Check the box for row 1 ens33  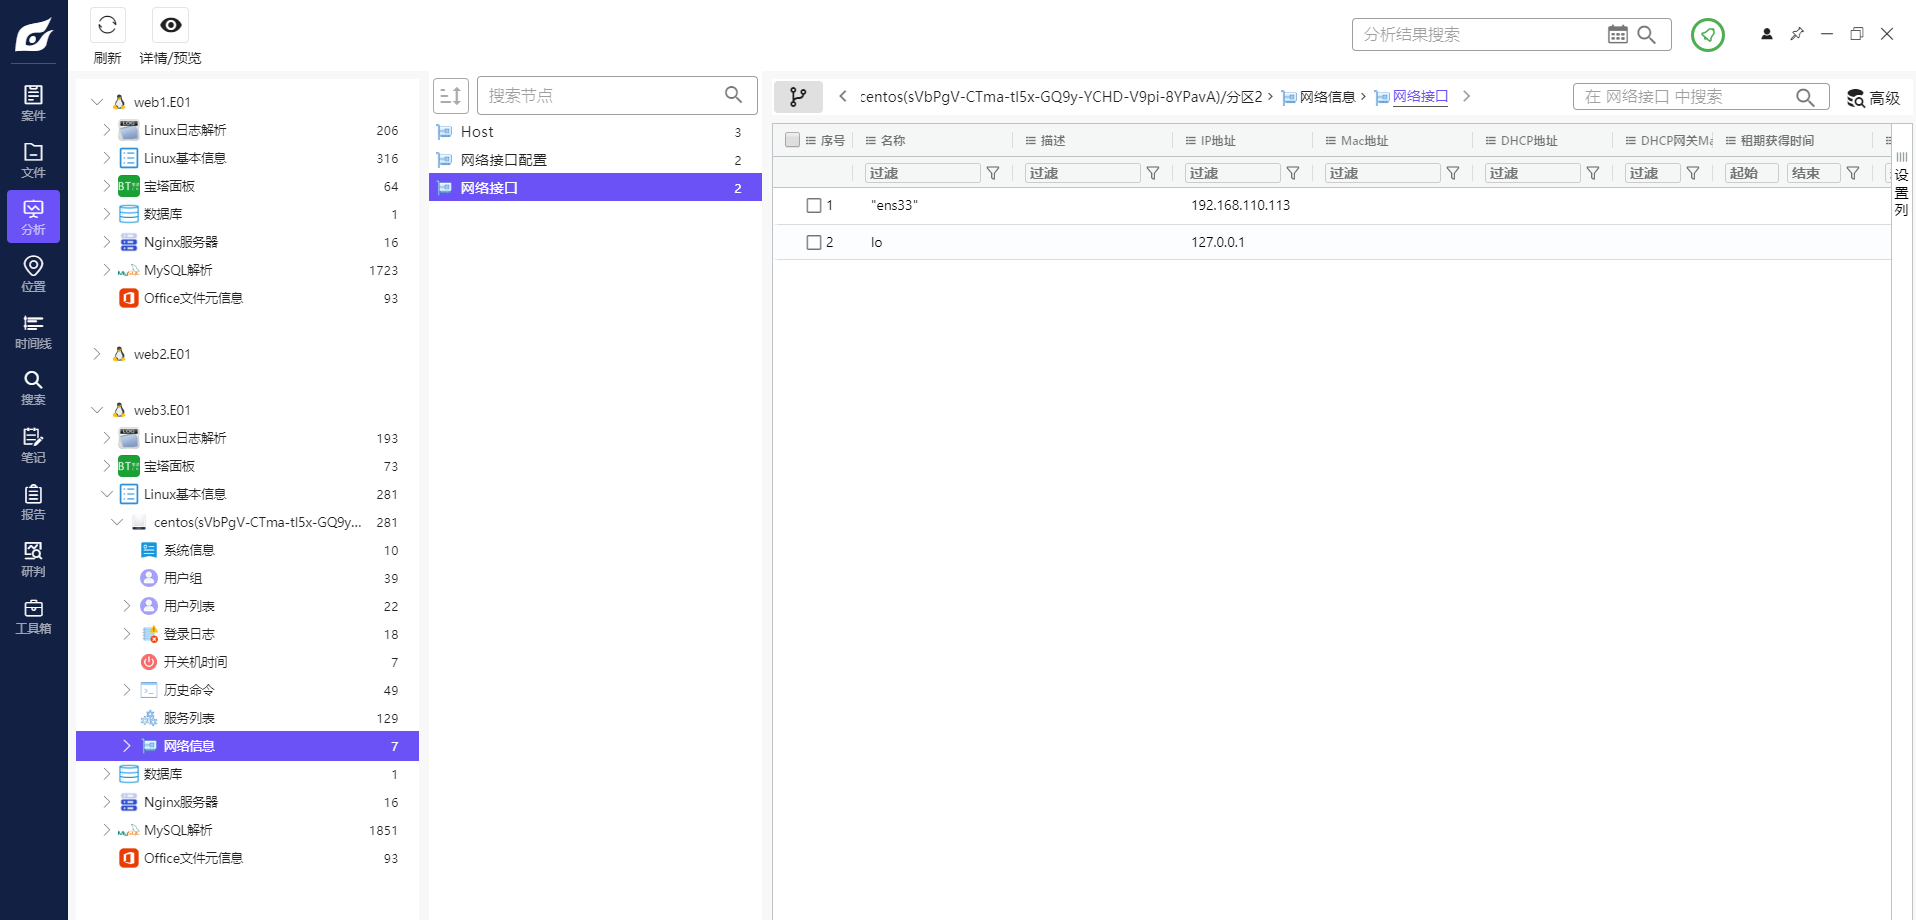(814, 206)
